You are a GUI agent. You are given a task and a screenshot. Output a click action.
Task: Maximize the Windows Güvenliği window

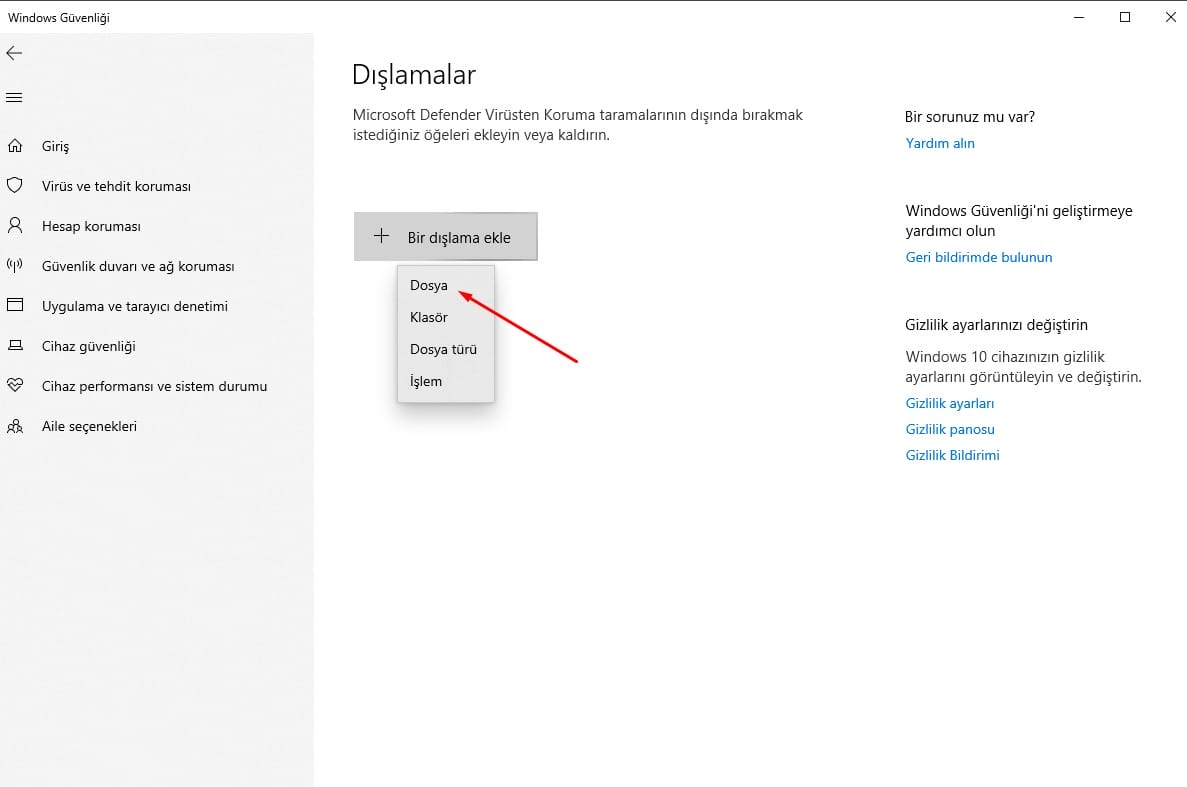coord(1125,17)
